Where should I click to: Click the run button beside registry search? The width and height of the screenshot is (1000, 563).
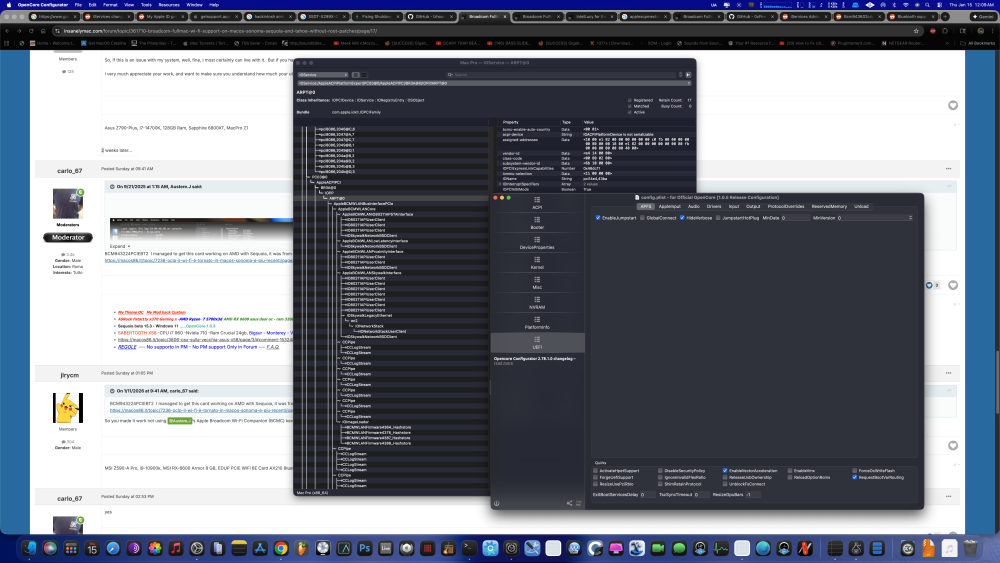click(x=688, y=75)
